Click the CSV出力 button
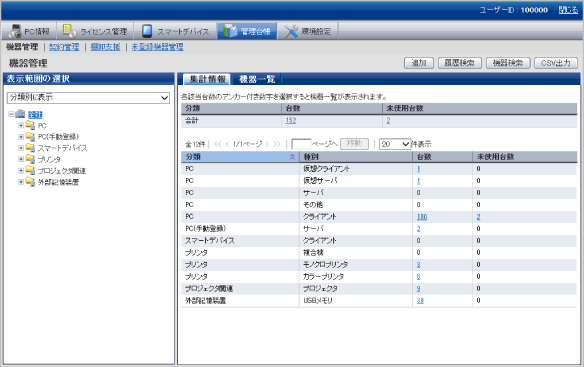This screenshot has height=367, width=584. [x=556, y=63]
